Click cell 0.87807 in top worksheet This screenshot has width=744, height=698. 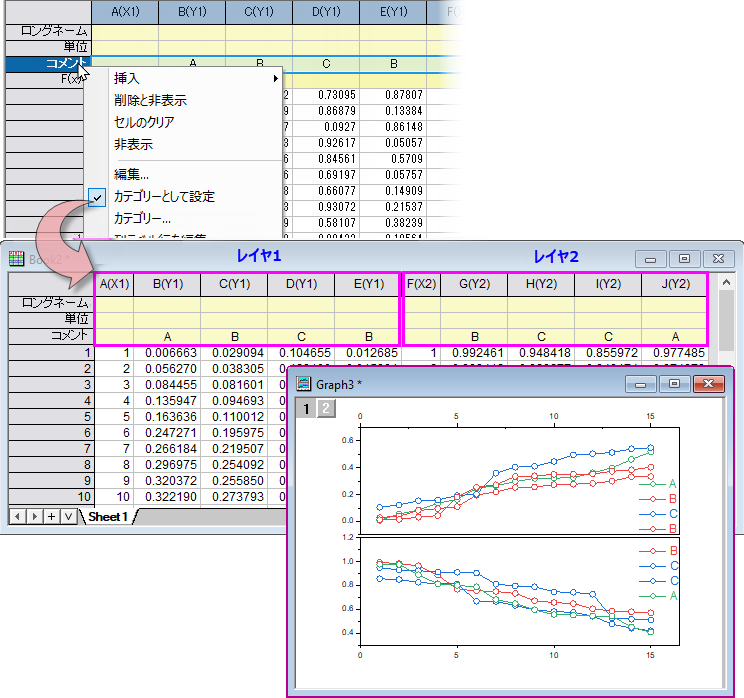pos(393,95)
